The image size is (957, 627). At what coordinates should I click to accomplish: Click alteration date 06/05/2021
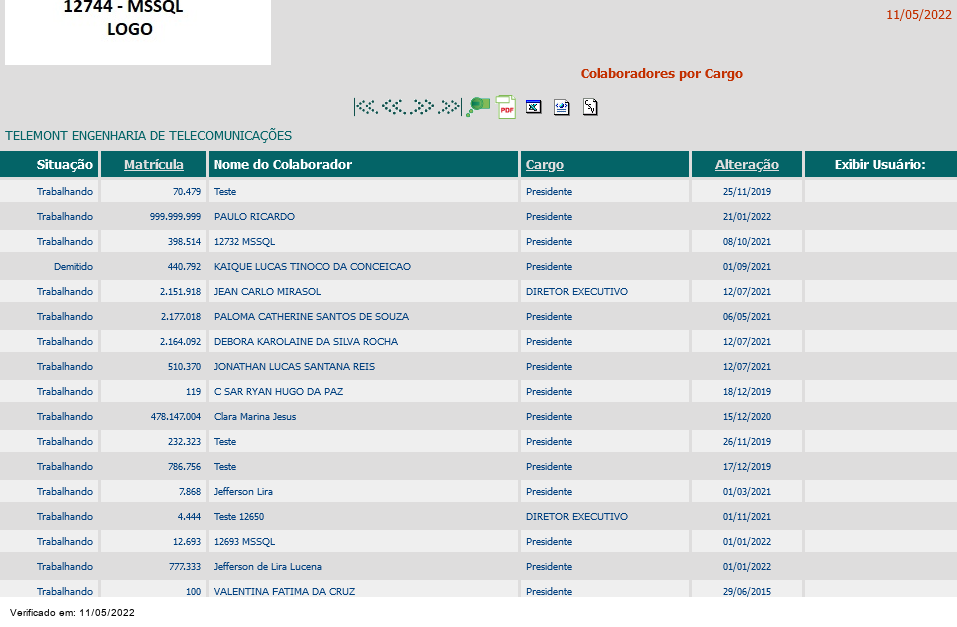pos(747,317)
